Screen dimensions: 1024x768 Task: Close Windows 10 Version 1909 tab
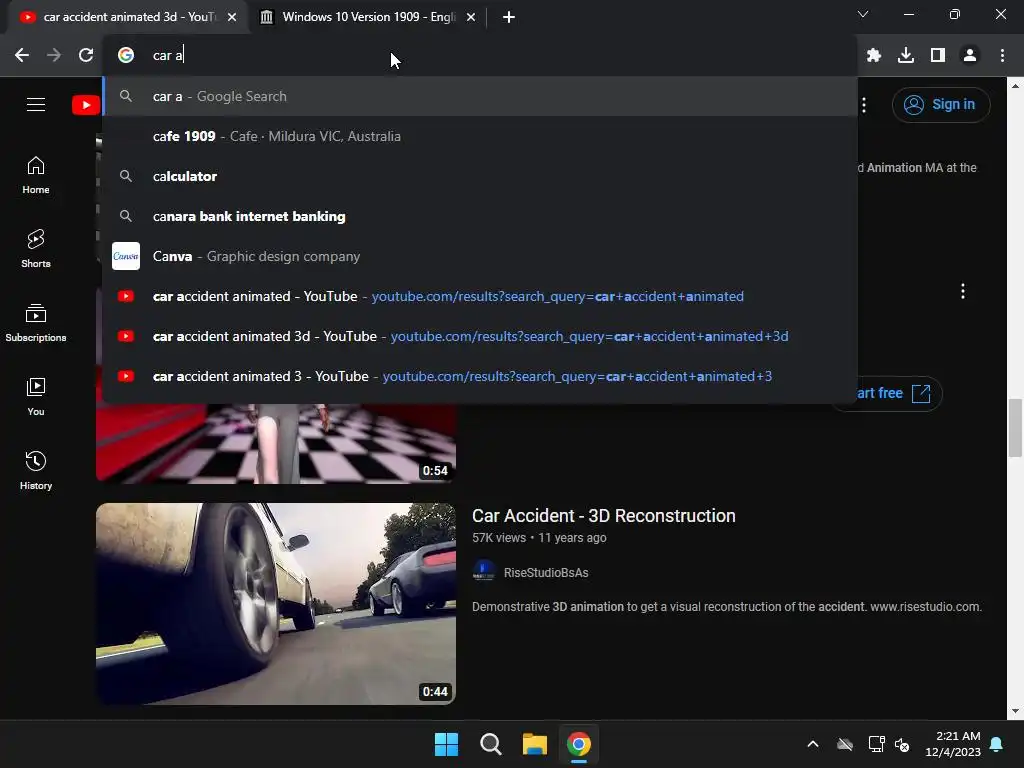click(471, 17)
